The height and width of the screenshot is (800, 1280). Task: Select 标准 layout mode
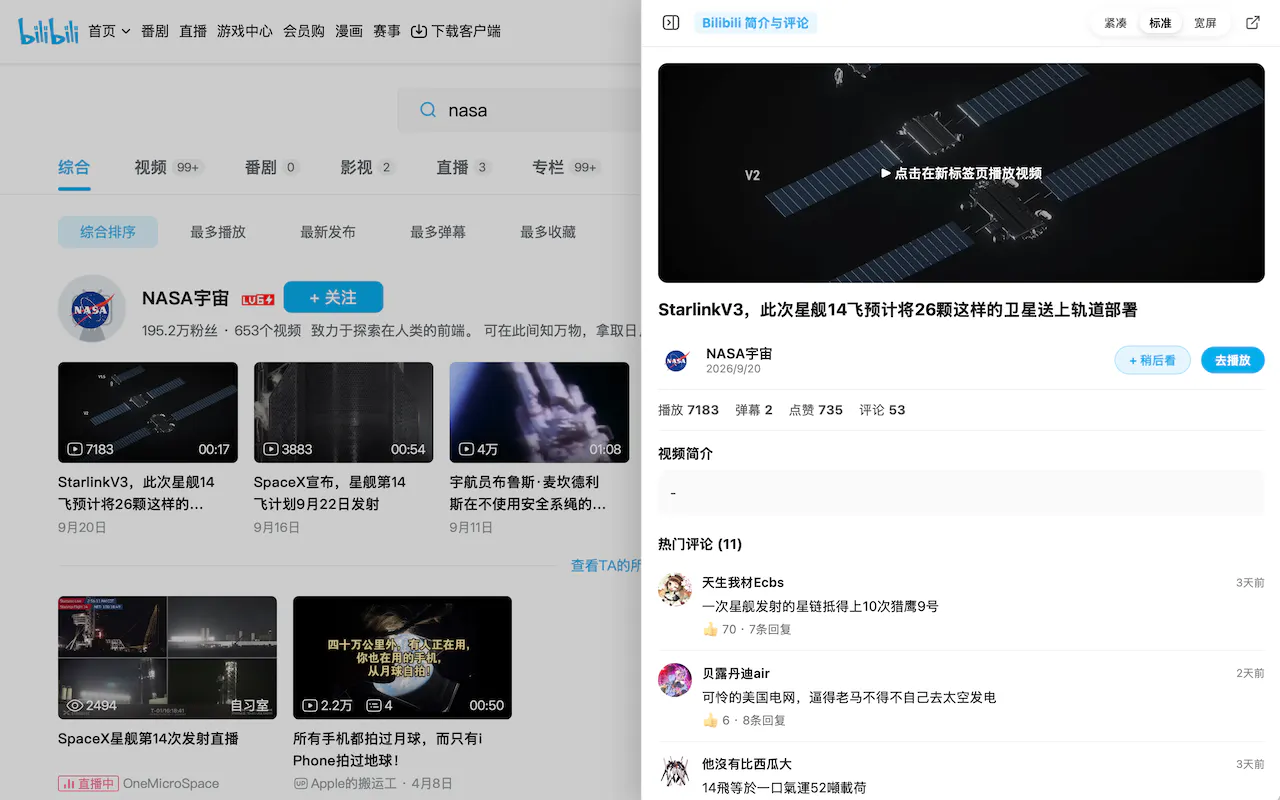(x=1160, y=23)
